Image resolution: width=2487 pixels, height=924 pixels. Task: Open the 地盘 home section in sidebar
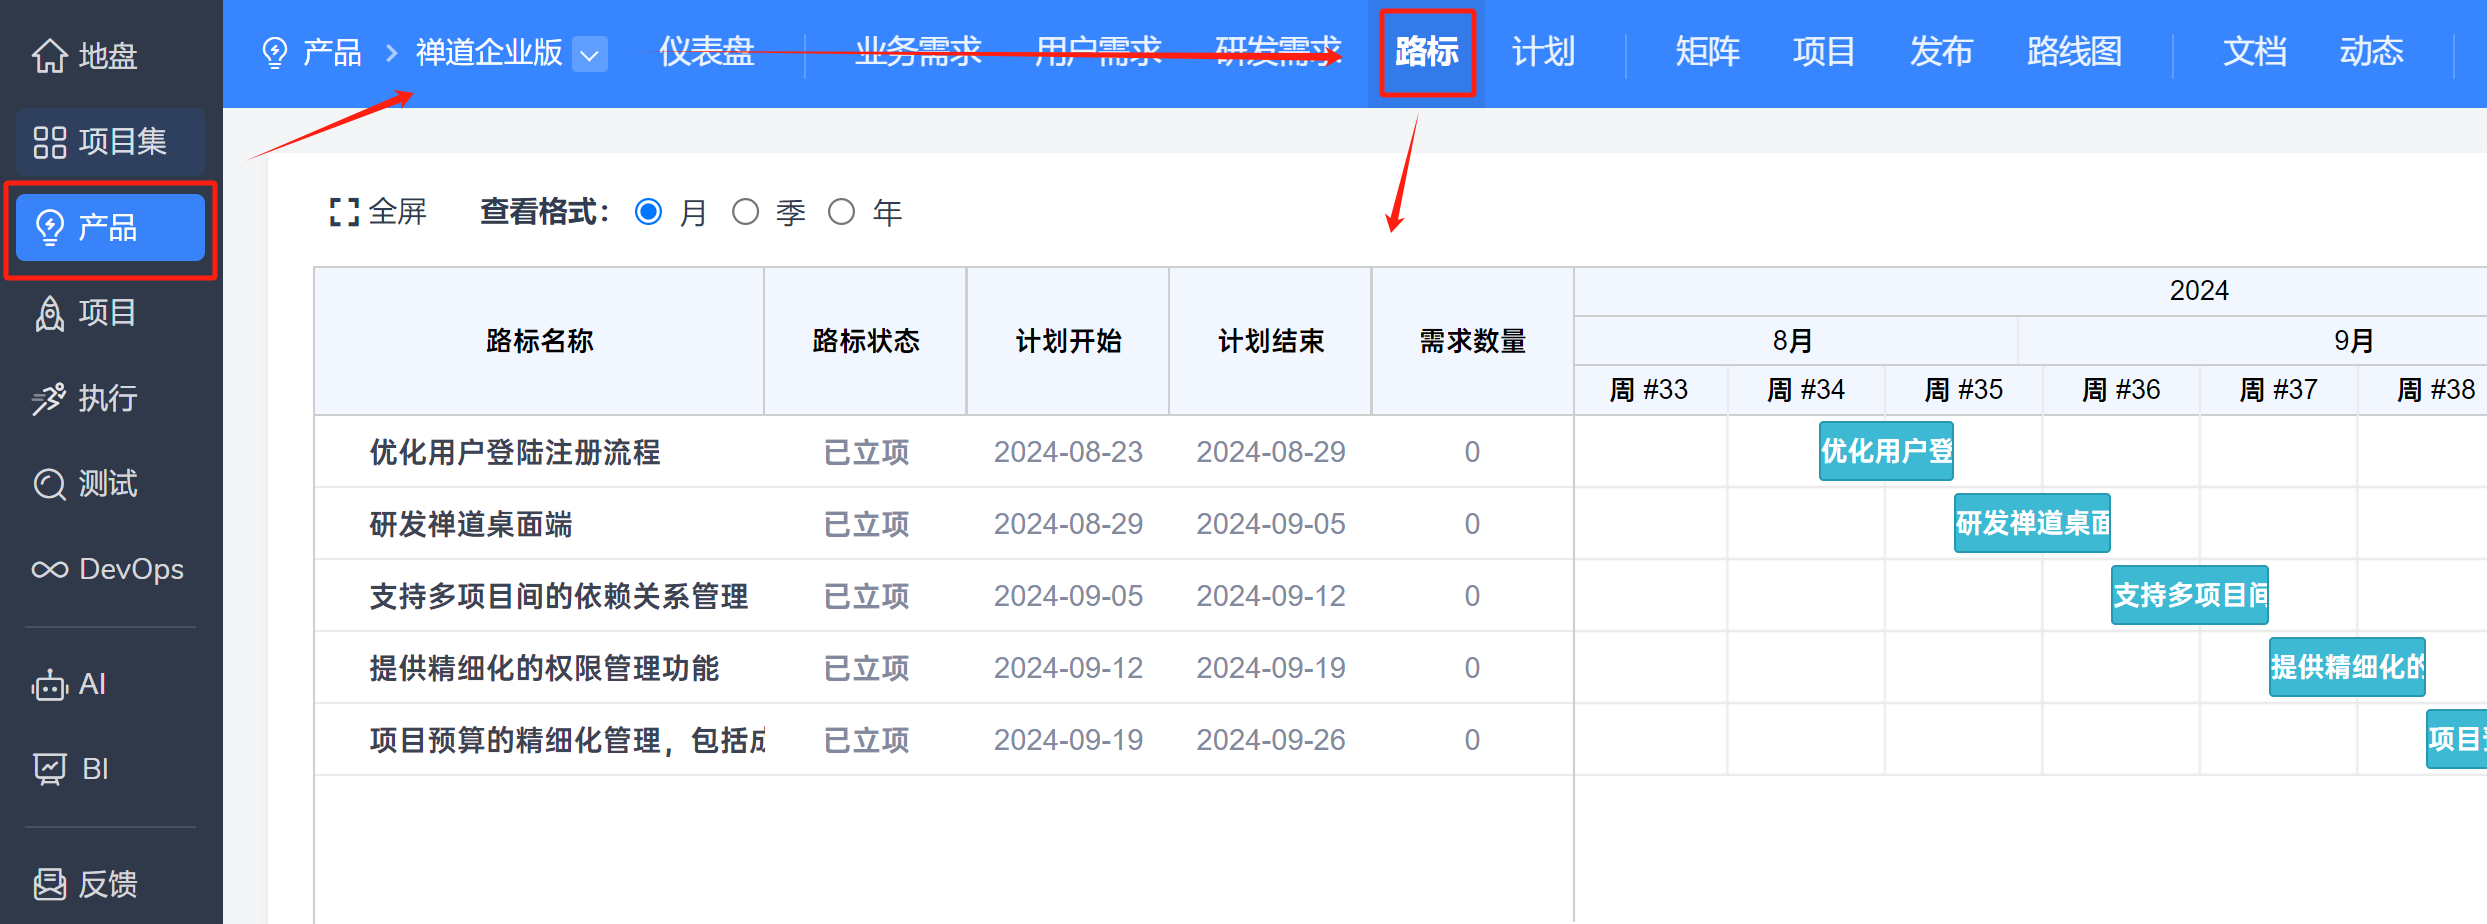(103, 56)
